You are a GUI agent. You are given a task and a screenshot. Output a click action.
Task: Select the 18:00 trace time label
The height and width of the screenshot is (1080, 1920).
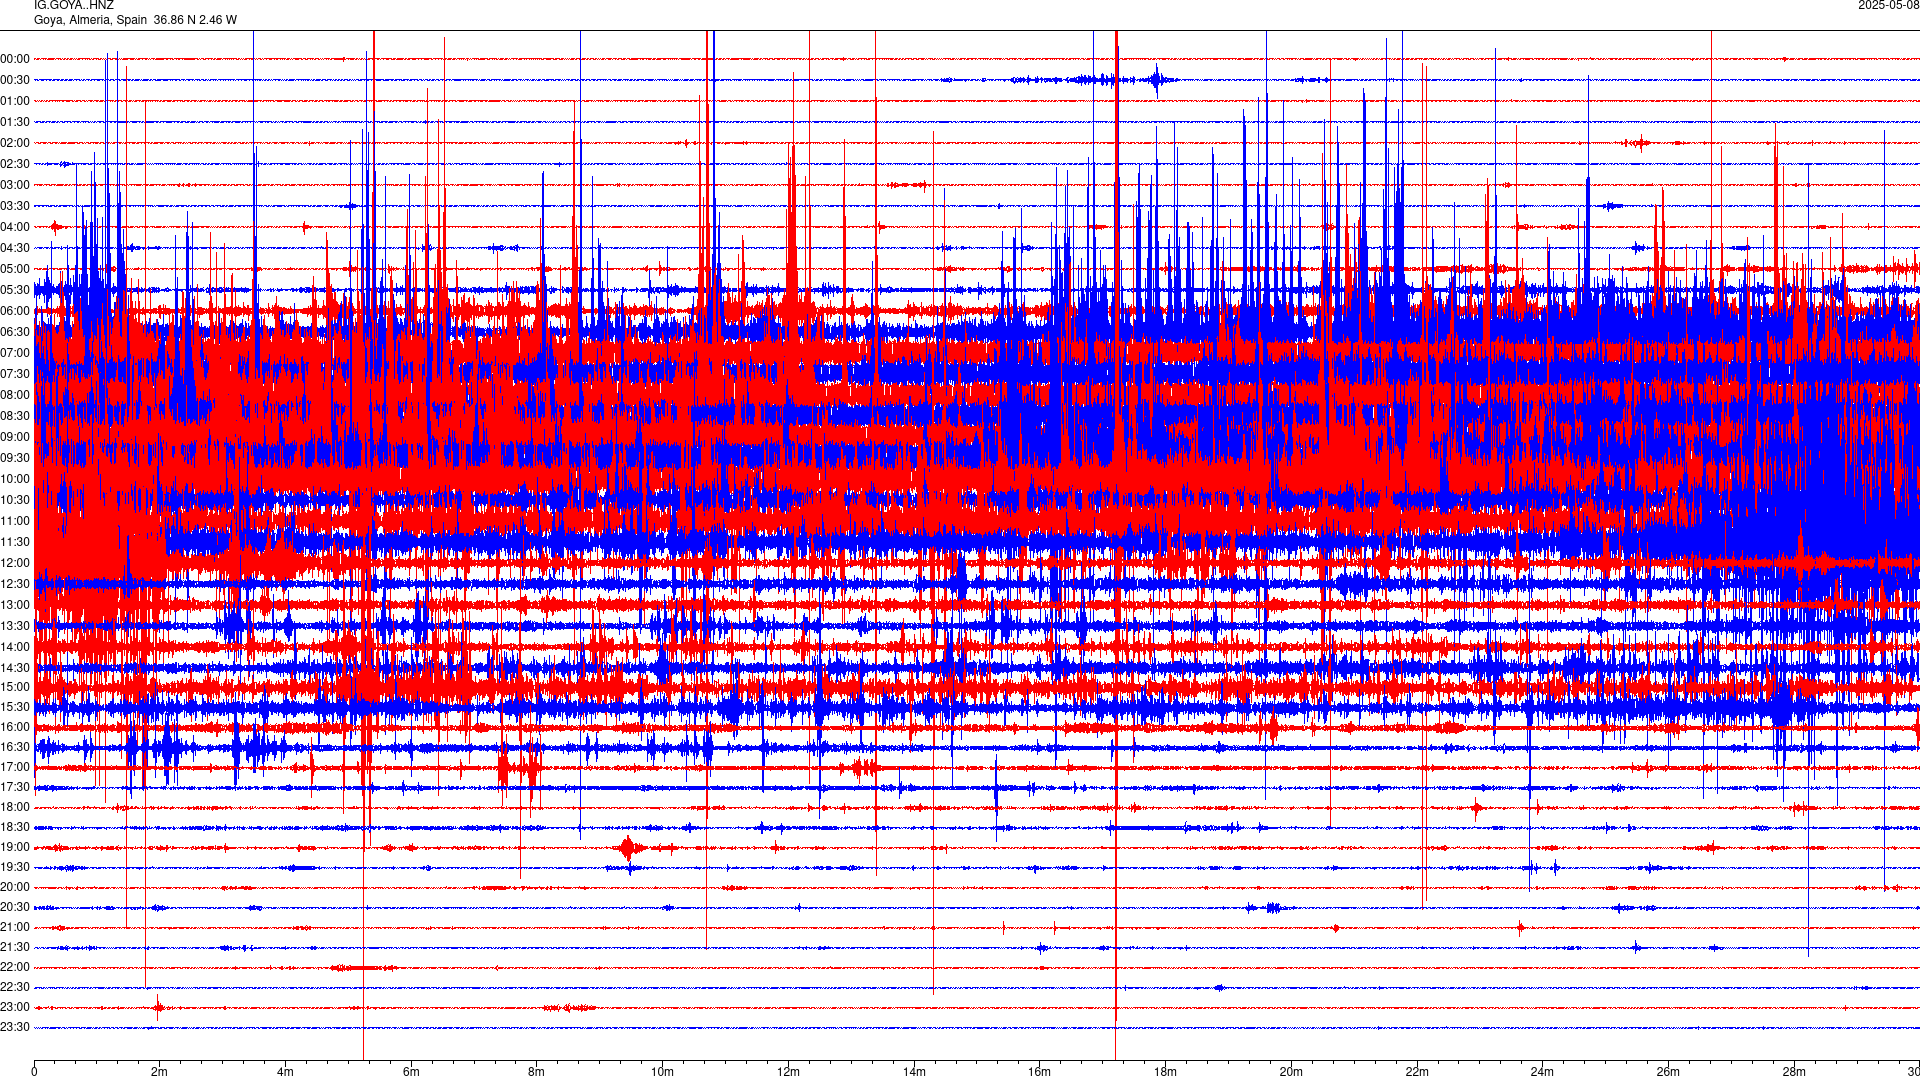click(15, 807)
